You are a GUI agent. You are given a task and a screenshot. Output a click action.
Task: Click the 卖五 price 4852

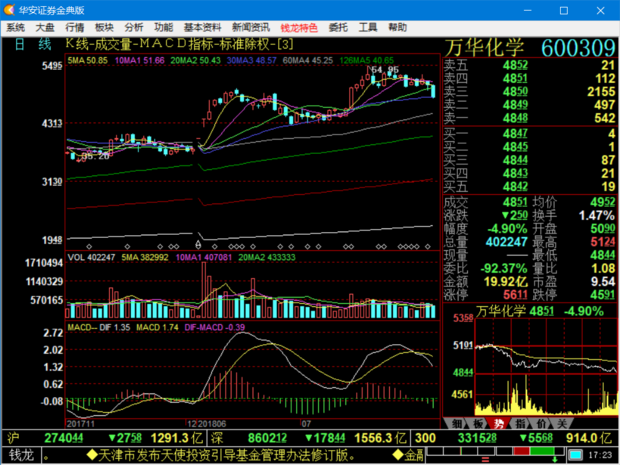pyautogui.click(x=515, y=65)
